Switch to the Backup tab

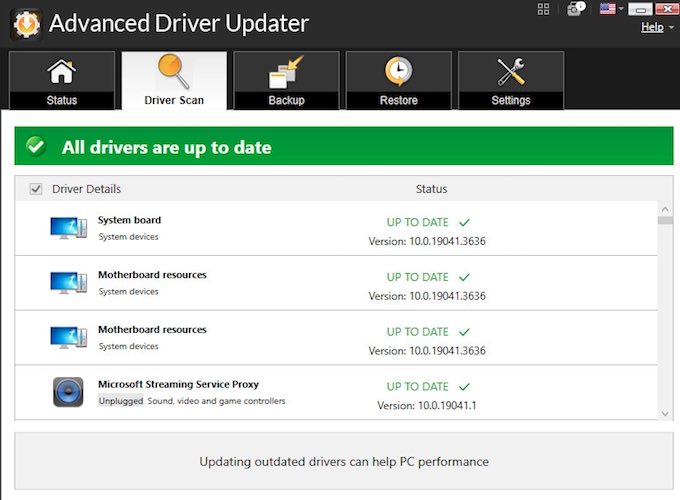point(286,80)
